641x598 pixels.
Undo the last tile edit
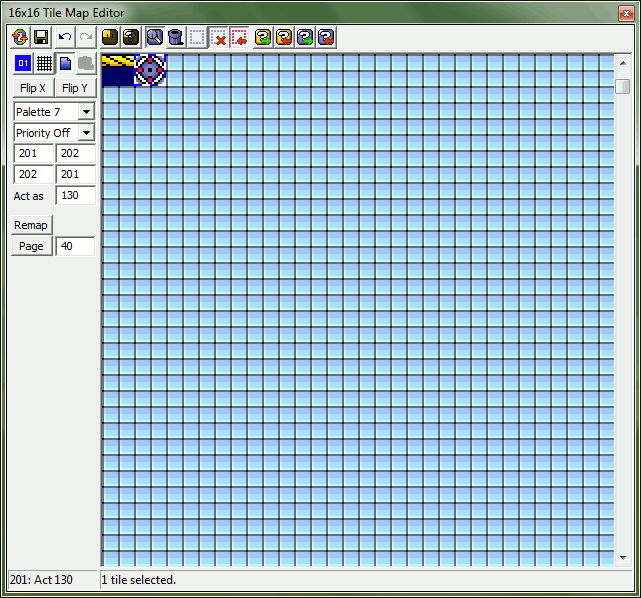pos(65,38)
